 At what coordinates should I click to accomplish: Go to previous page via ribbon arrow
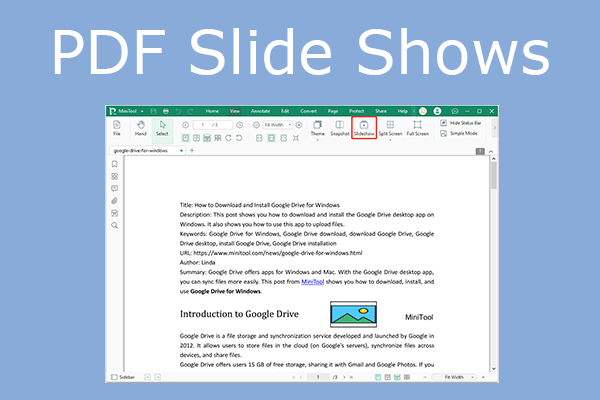(x=186, y=125)
